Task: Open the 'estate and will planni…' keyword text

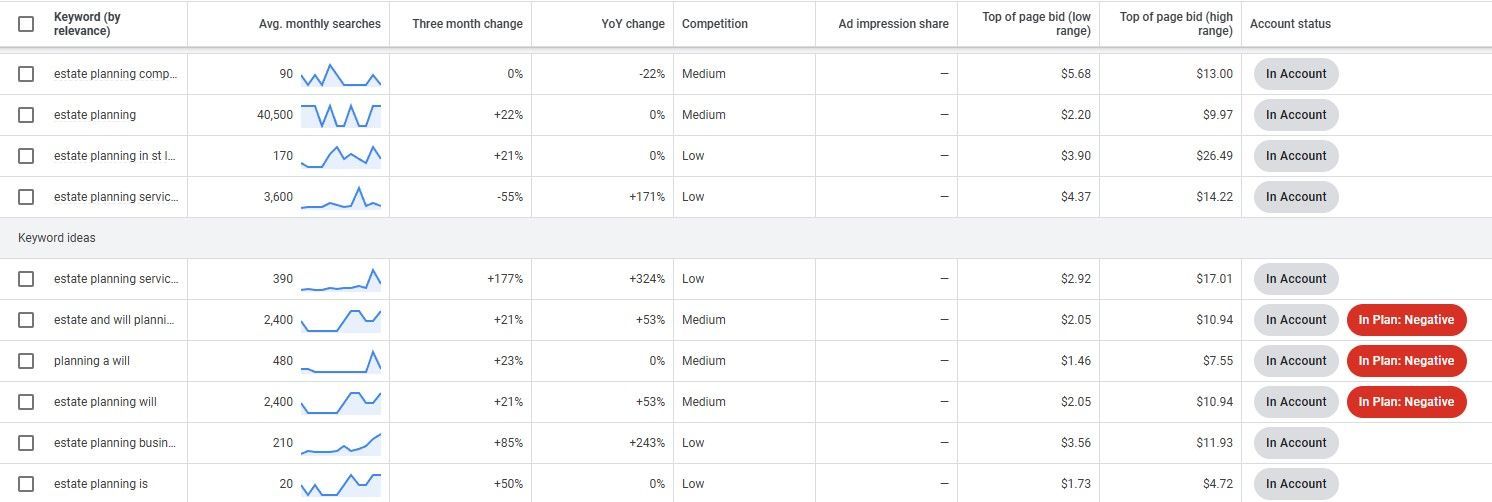Action: [x=116, y=320]
